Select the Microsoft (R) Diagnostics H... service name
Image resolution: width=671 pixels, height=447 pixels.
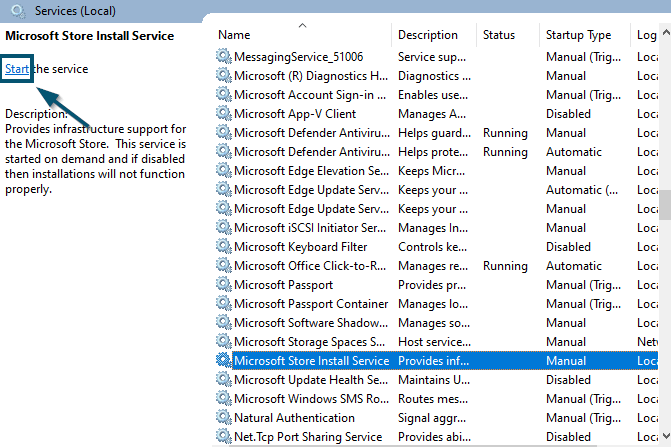click(311, 76)
